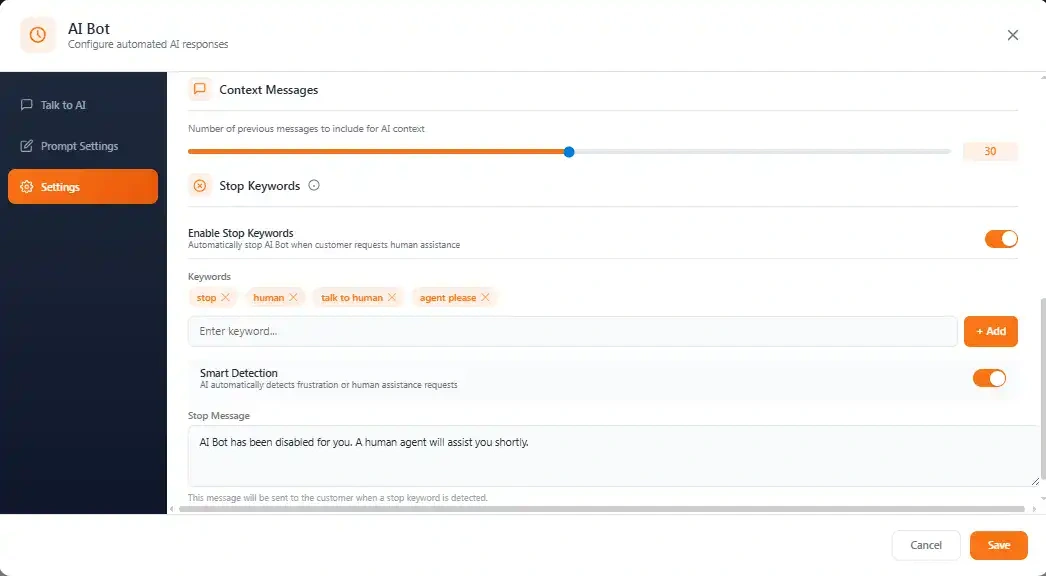The width and height of the screenshot is (1046, 576).
Task: Click the context messages slider handle
Action: point(568,151)
